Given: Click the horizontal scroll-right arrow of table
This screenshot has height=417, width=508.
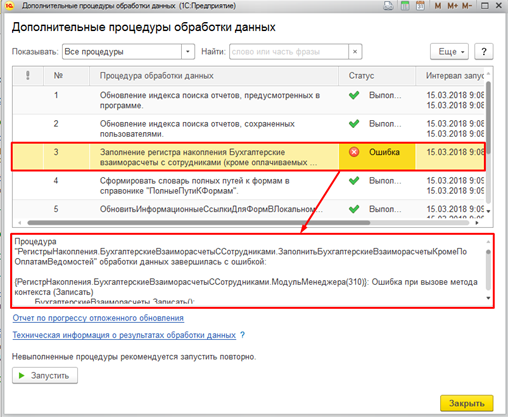Looking at the screenshot, I should (477, 223).
